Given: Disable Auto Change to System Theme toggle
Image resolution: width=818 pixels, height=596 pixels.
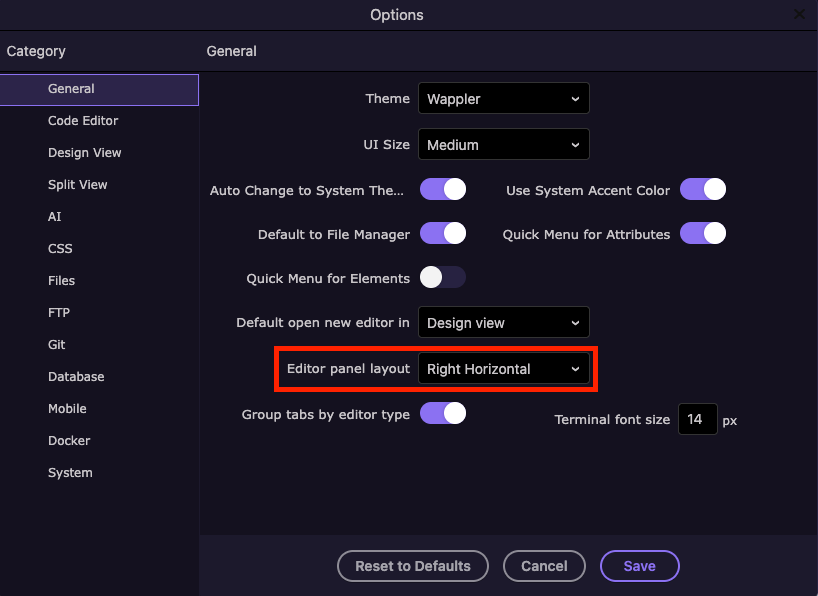Looking at the screenshot, I should [x=443, y=189].
